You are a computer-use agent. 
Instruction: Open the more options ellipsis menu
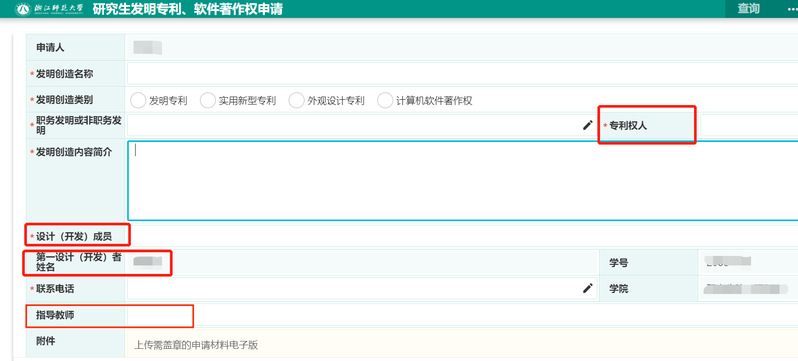792,9
